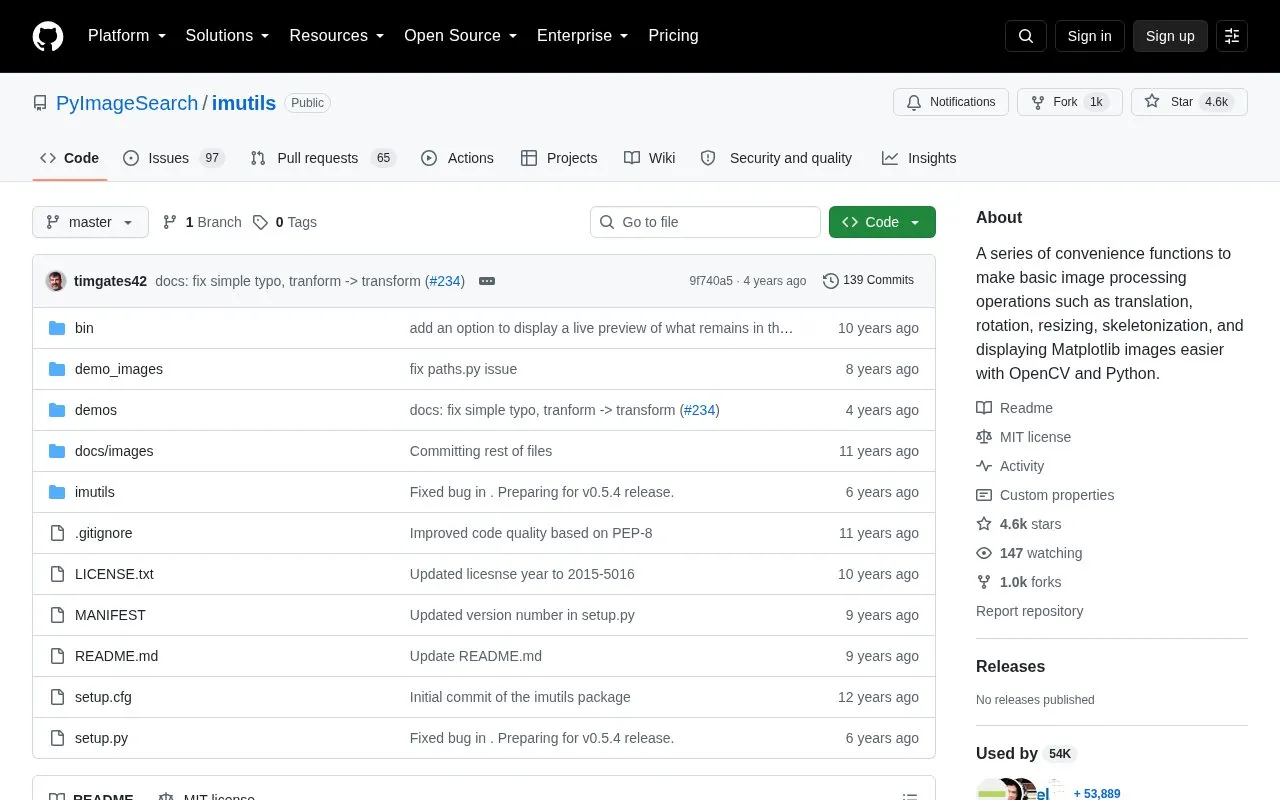View the 0 Tags list

[285, 222]
